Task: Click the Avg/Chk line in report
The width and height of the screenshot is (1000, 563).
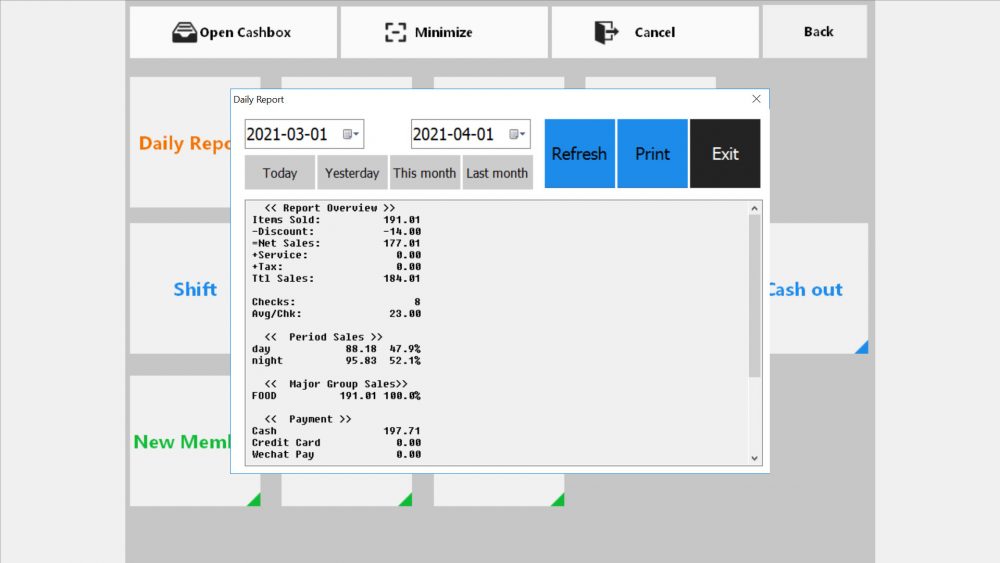Action: tap(336, 314)
